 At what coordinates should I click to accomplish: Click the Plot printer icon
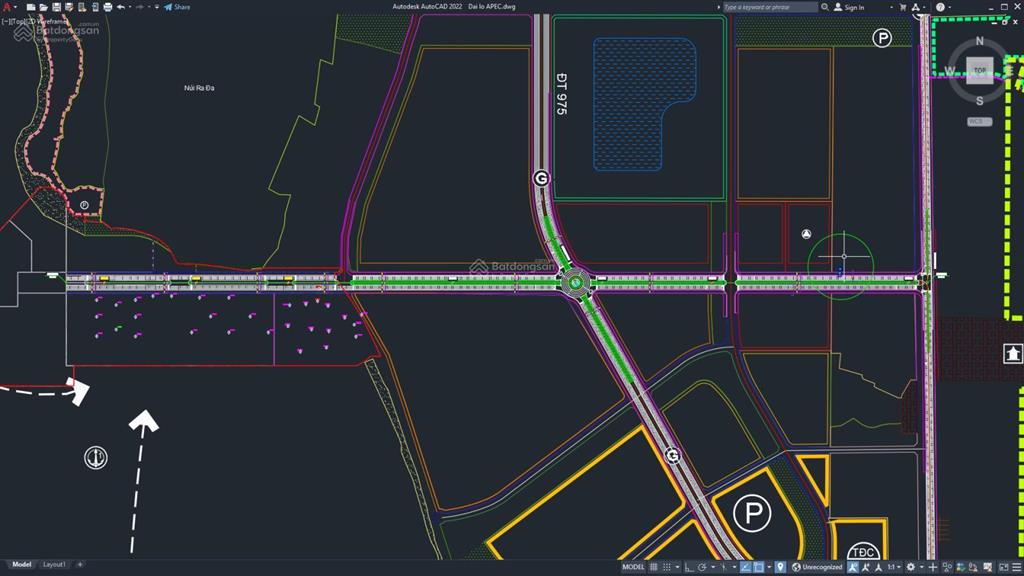(x=106, y=6)
